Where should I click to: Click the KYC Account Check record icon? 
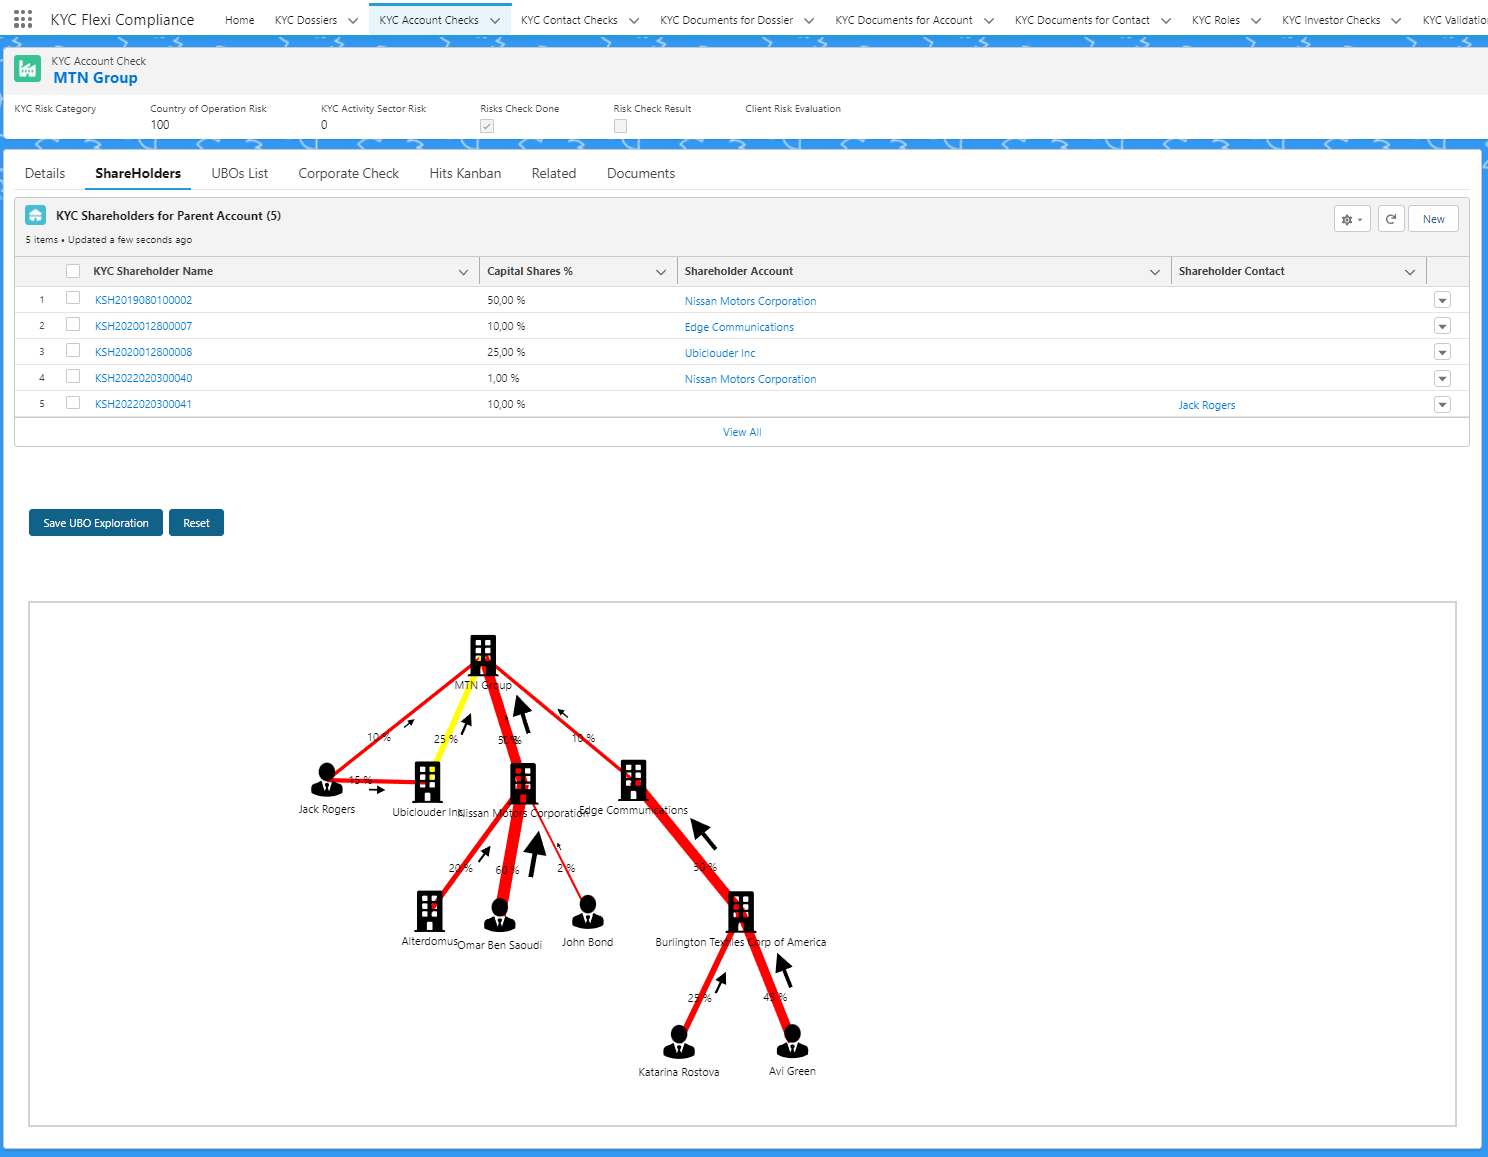pos(28,69)
